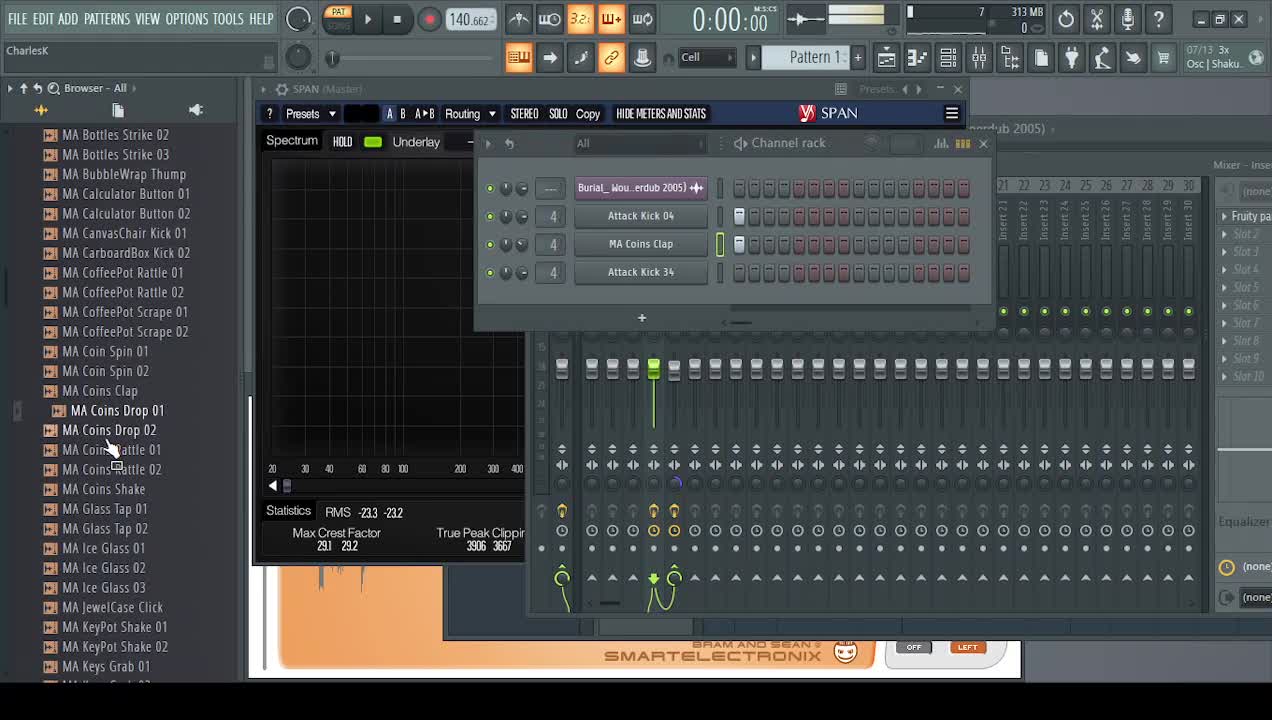
Task: Toggle the link (multilink to controllers) icon
Action: 611,58
